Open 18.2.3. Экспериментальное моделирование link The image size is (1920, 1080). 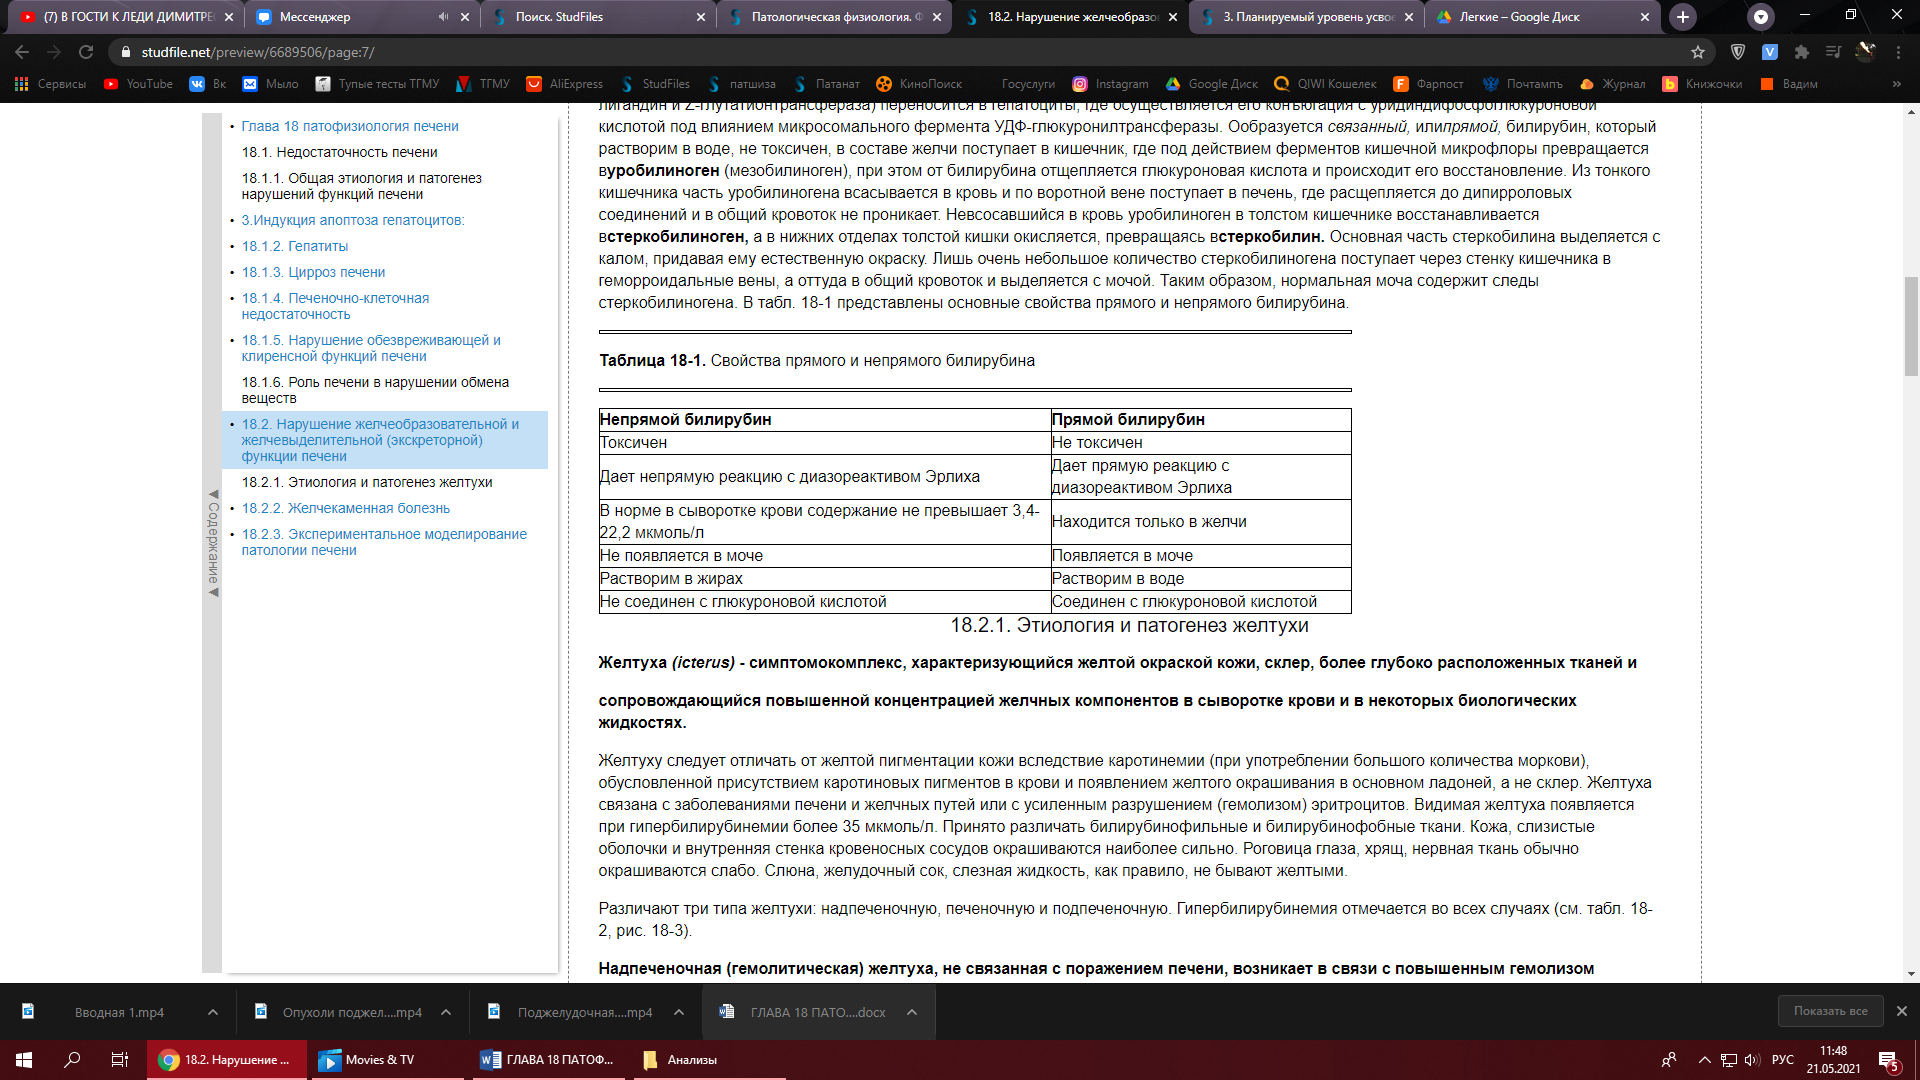click(384, 542)
